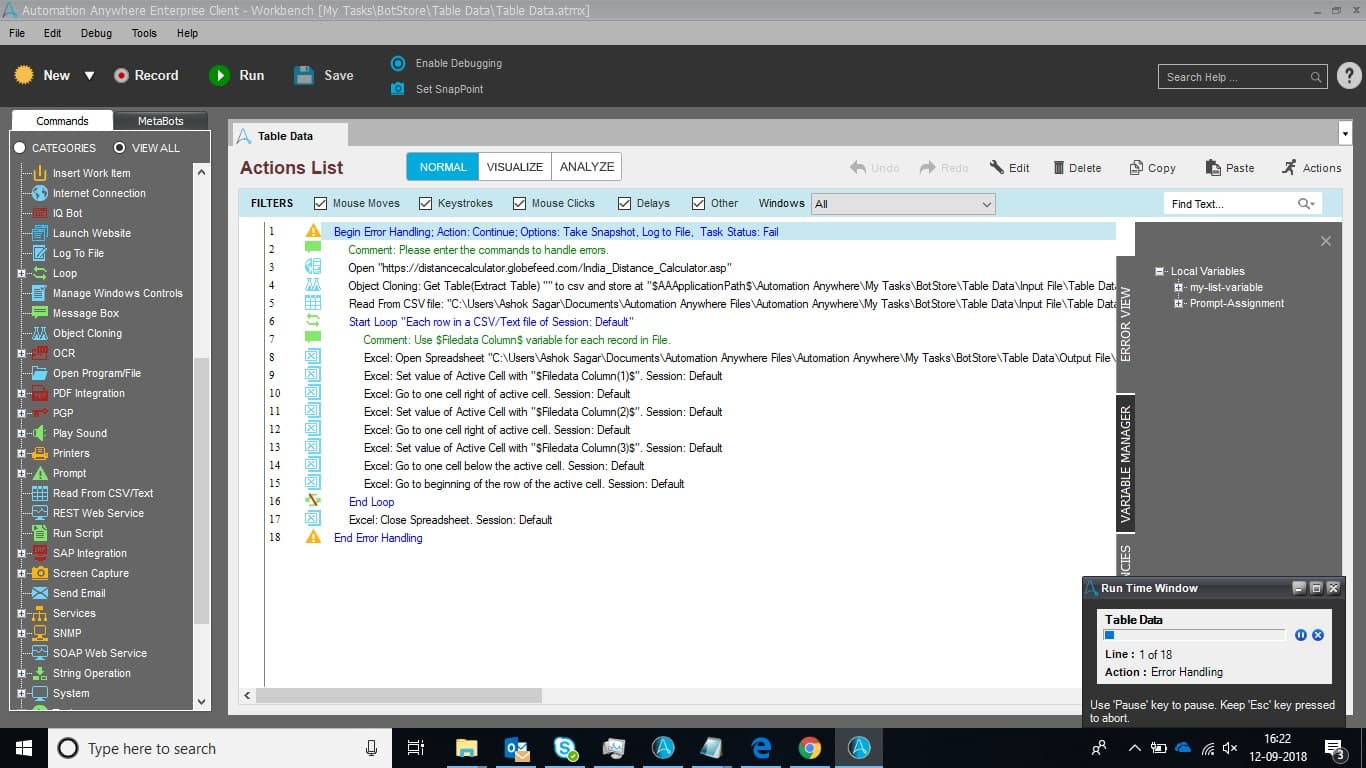Click the Record button icon
This screenshot has width=1366, height=768.
tap(122, 75)
